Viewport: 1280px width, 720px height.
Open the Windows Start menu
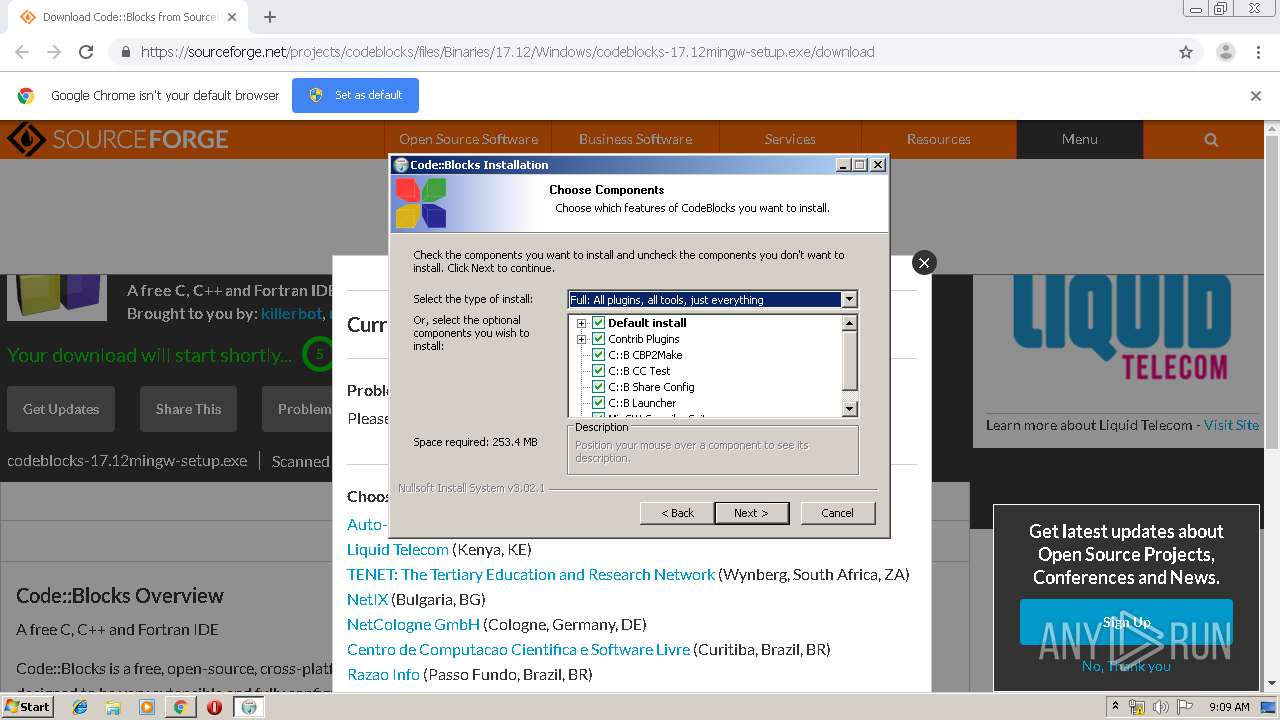pyautogui.click(x=27, y=706)
